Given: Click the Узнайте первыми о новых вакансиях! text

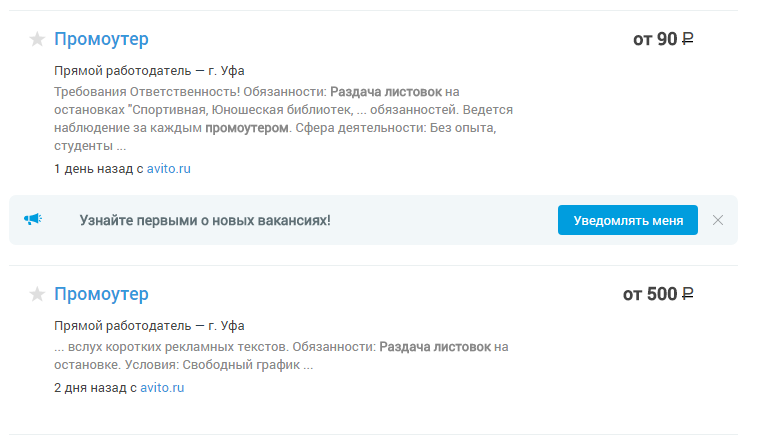Looking at the screenshot, I should 205,220.
